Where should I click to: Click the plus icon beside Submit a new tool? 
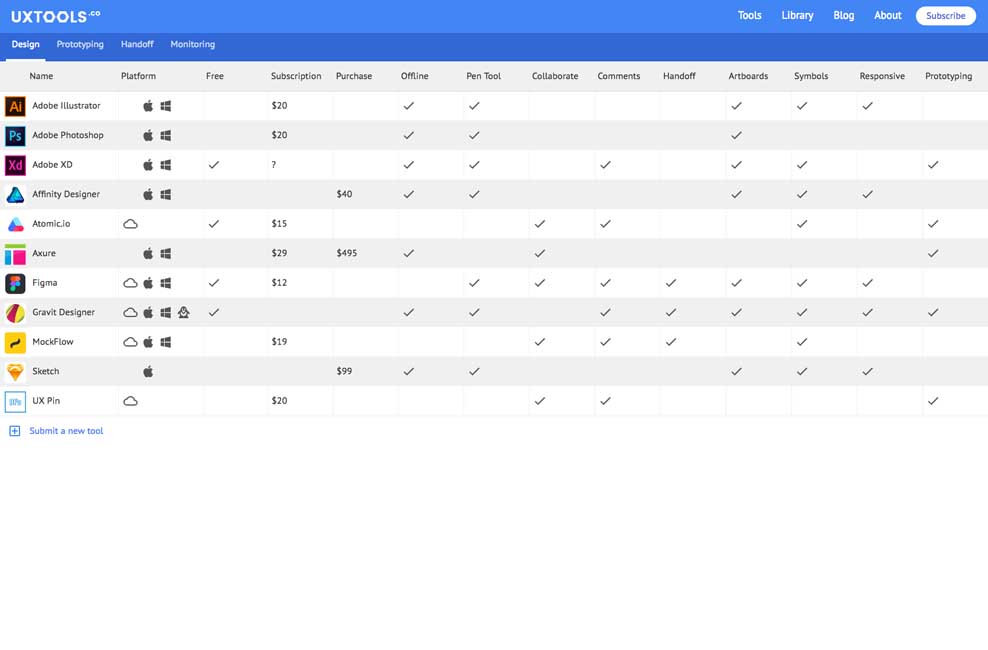coord(14,431)
